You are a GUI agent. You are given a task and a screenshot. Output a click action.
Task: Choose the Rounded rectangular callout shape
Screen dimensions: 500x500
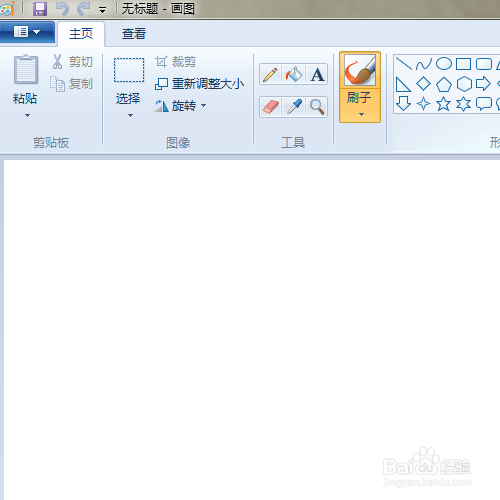[484, 104]
